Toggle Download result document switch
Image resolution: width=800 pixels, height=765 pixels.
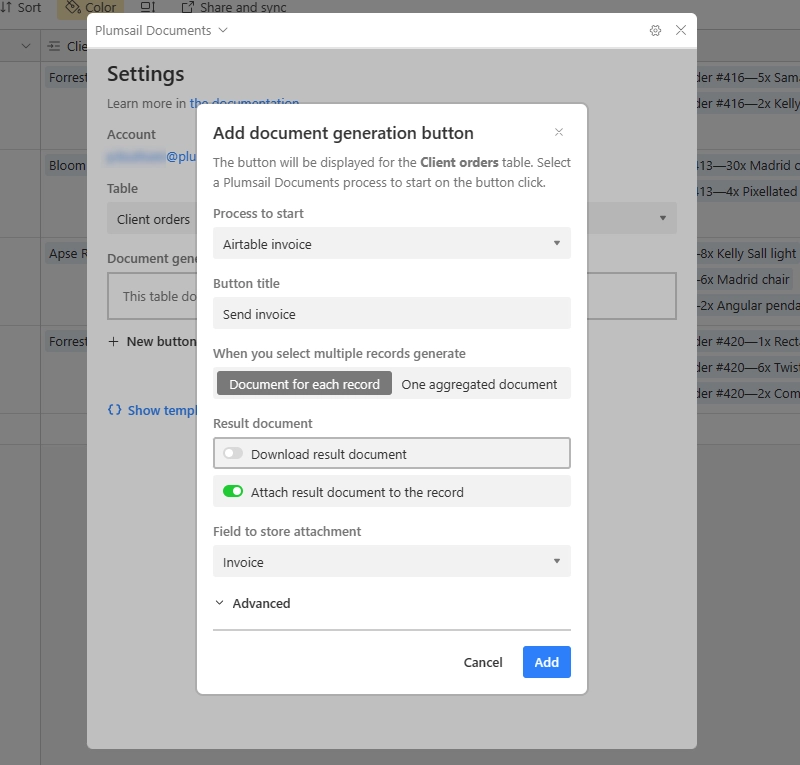pos(233,453)
